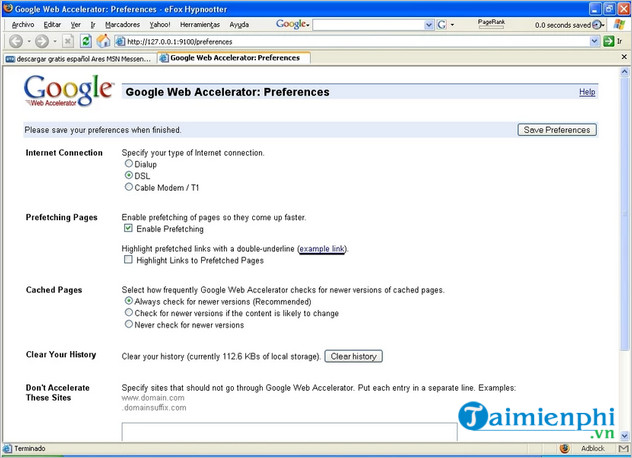
Task: Click the 0.0 seconds saved text
Action: coord(563,25)
